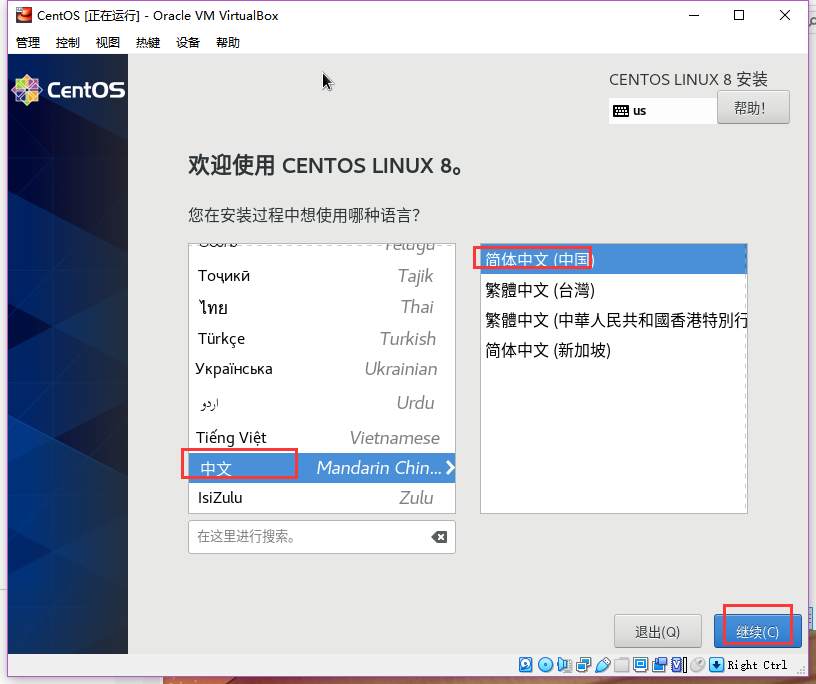Click the network adapter status icon
816x684 pixels.
[583, 665]
